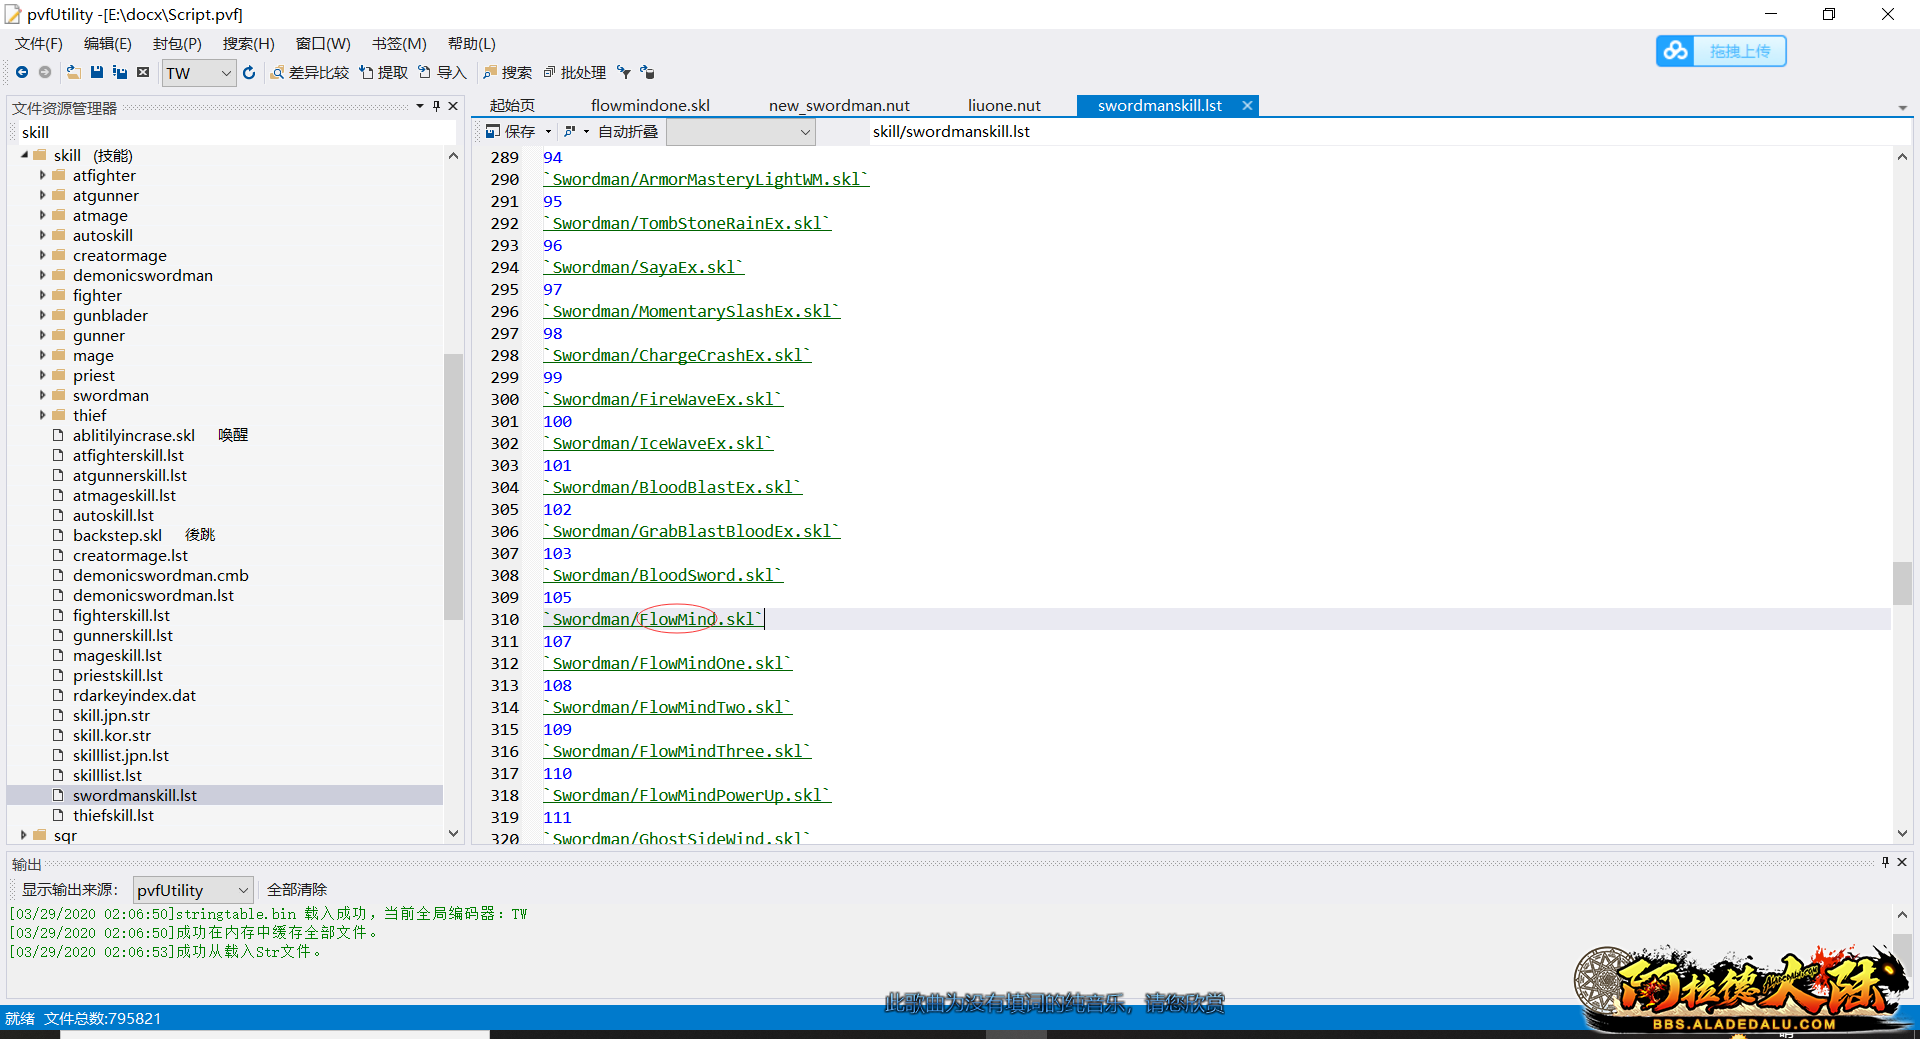Open the 封包(P) menu
The image size is (1920, 1039).
click(177, 43)
